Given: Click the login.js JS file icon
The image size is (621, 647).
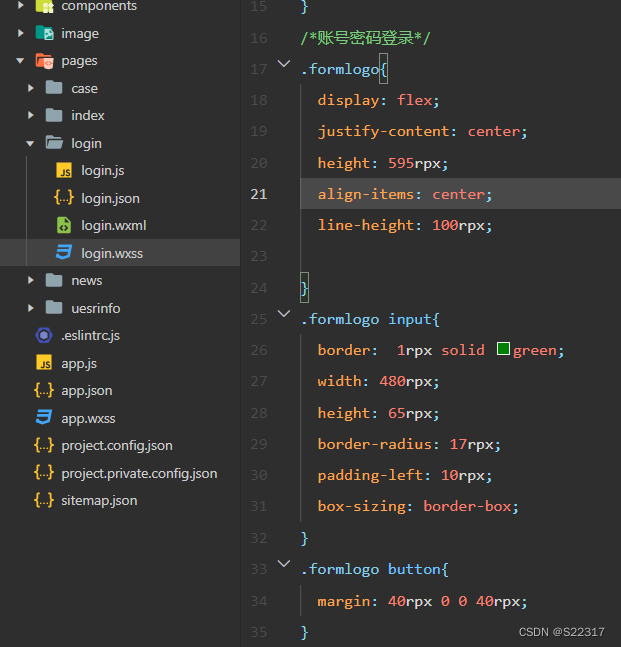Looking at the screenshot, I should pos(64,170).
